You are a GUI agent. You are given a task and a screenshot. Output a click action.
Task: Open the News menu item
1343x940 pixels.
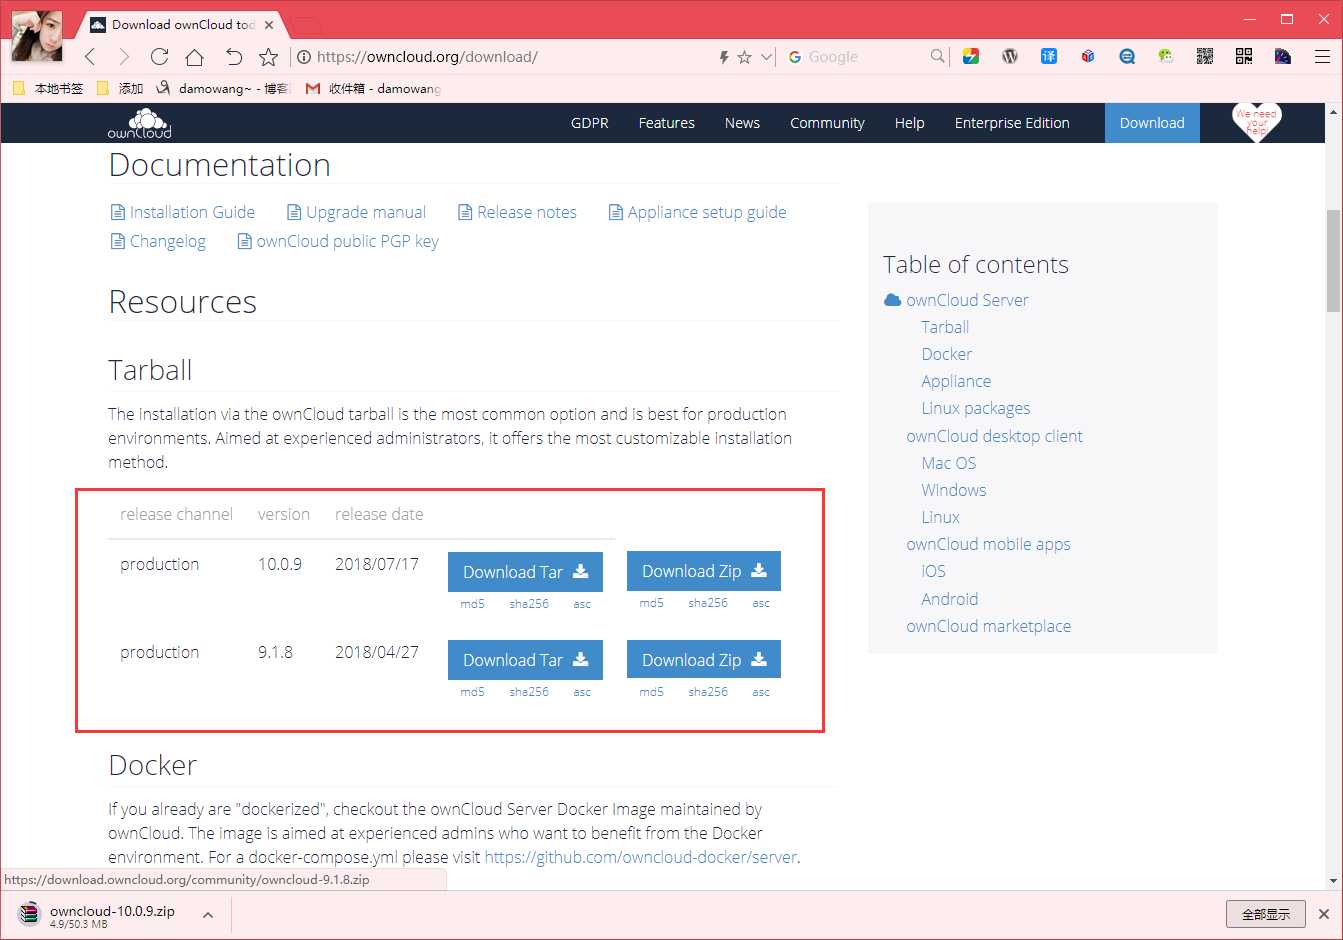pos(742,123)
